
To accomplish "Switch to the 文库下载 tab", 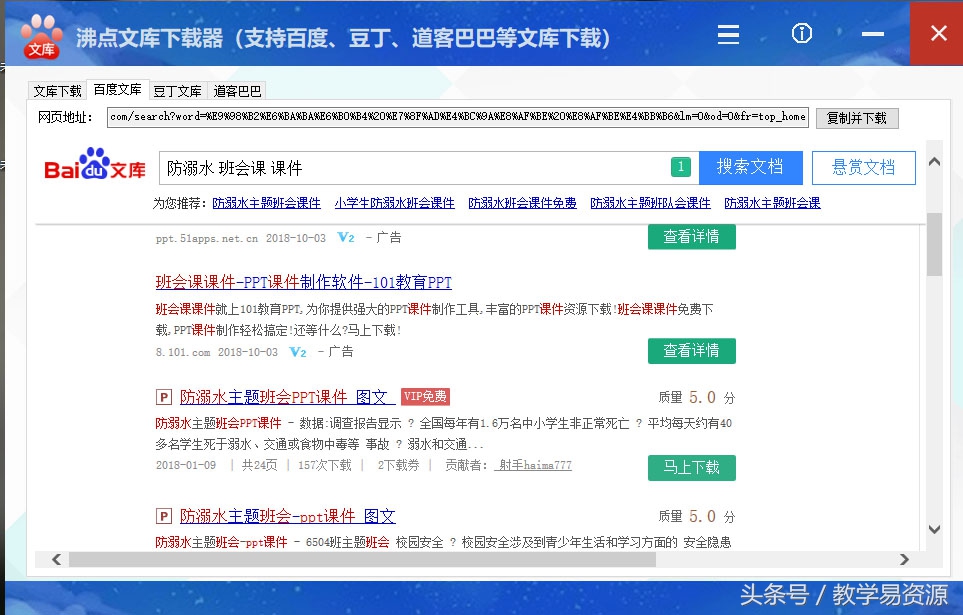I will click(x=59, y=89).
